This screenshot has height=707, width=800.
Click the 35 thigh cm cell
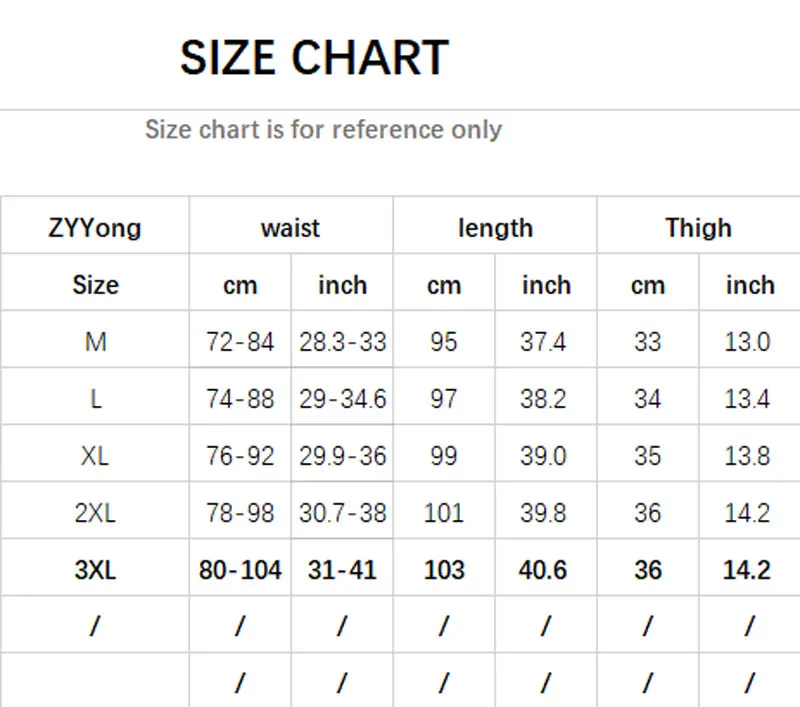pos(647,456)
